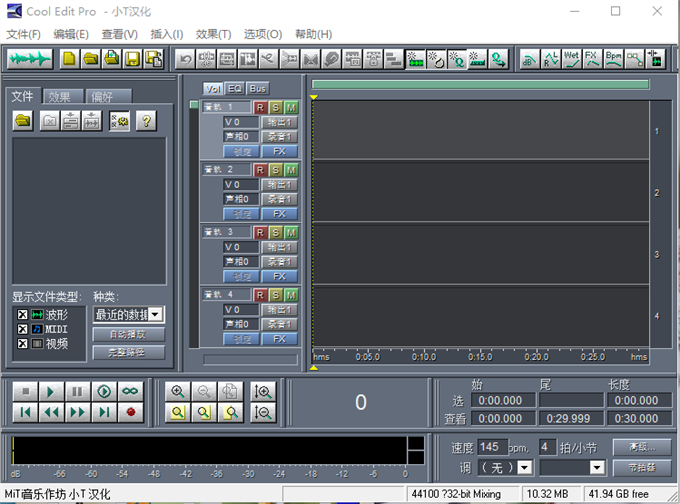This screenshot has width=680, height=504.
Task: Click the horizontal zoom in magnifier
Action: (178, 391)
